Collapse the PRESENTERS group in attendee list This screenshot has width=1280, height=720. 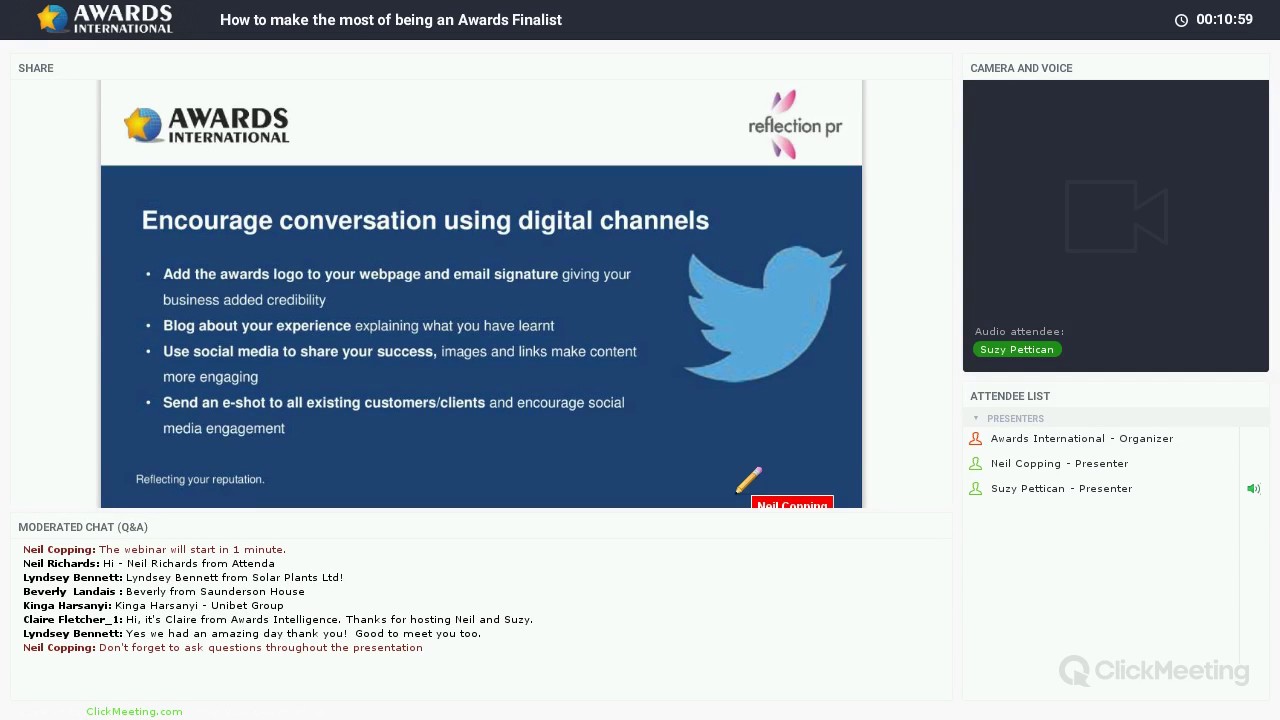[x=976, y=419]
